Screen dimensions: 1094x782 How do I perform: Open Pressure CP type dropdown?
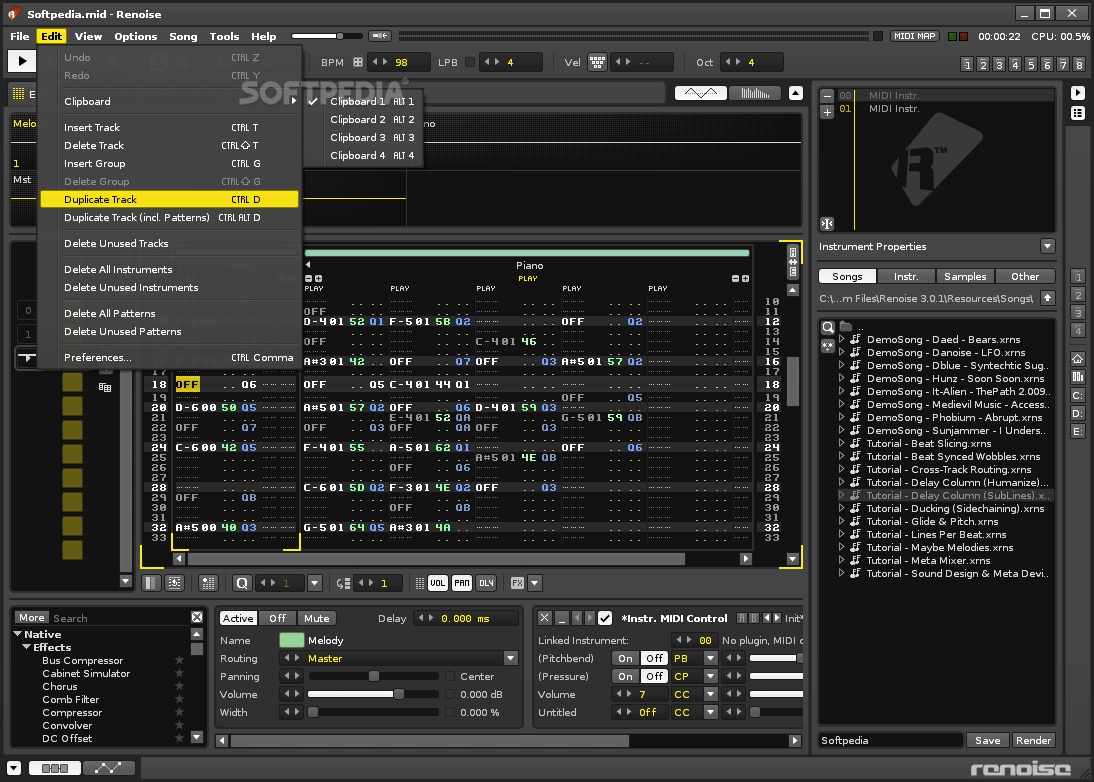tap(710, 677)
